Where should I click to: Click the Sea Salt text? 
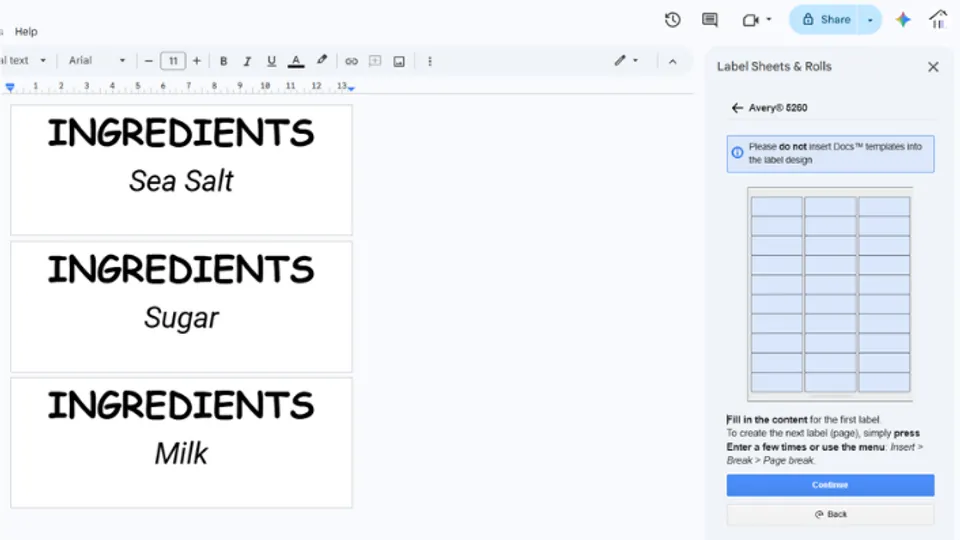181,181
